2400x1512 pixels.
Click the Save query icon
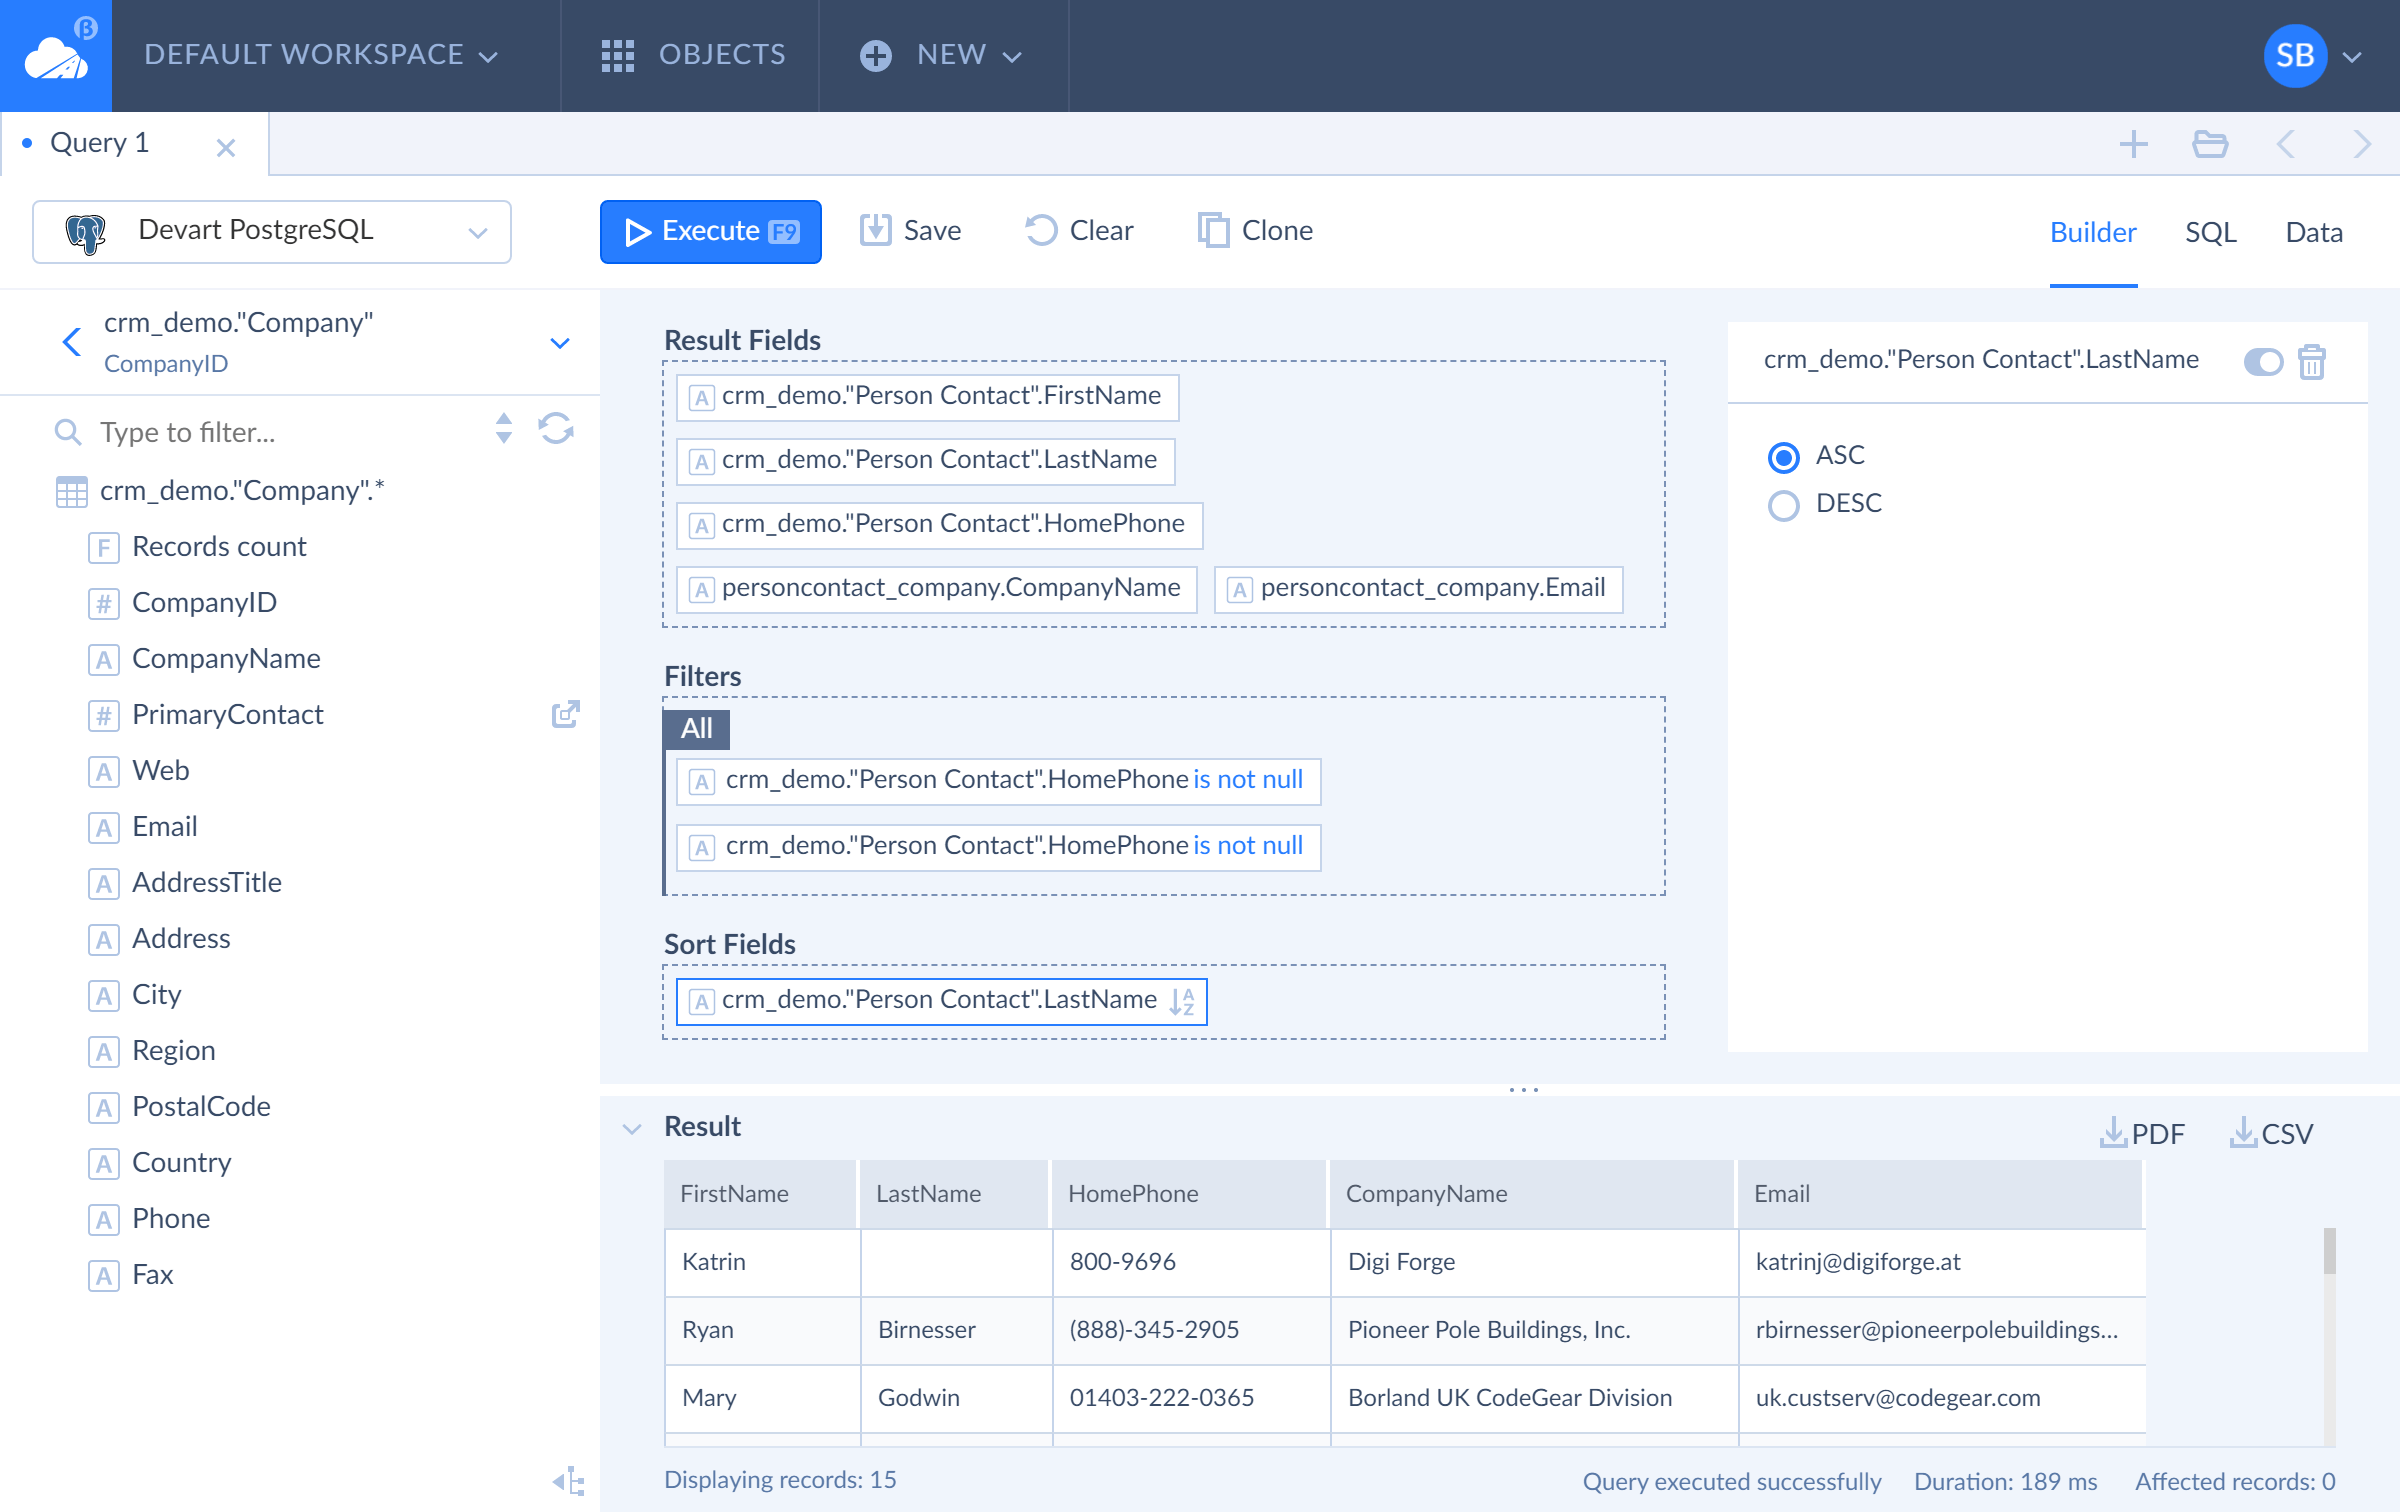click(876, 228)
